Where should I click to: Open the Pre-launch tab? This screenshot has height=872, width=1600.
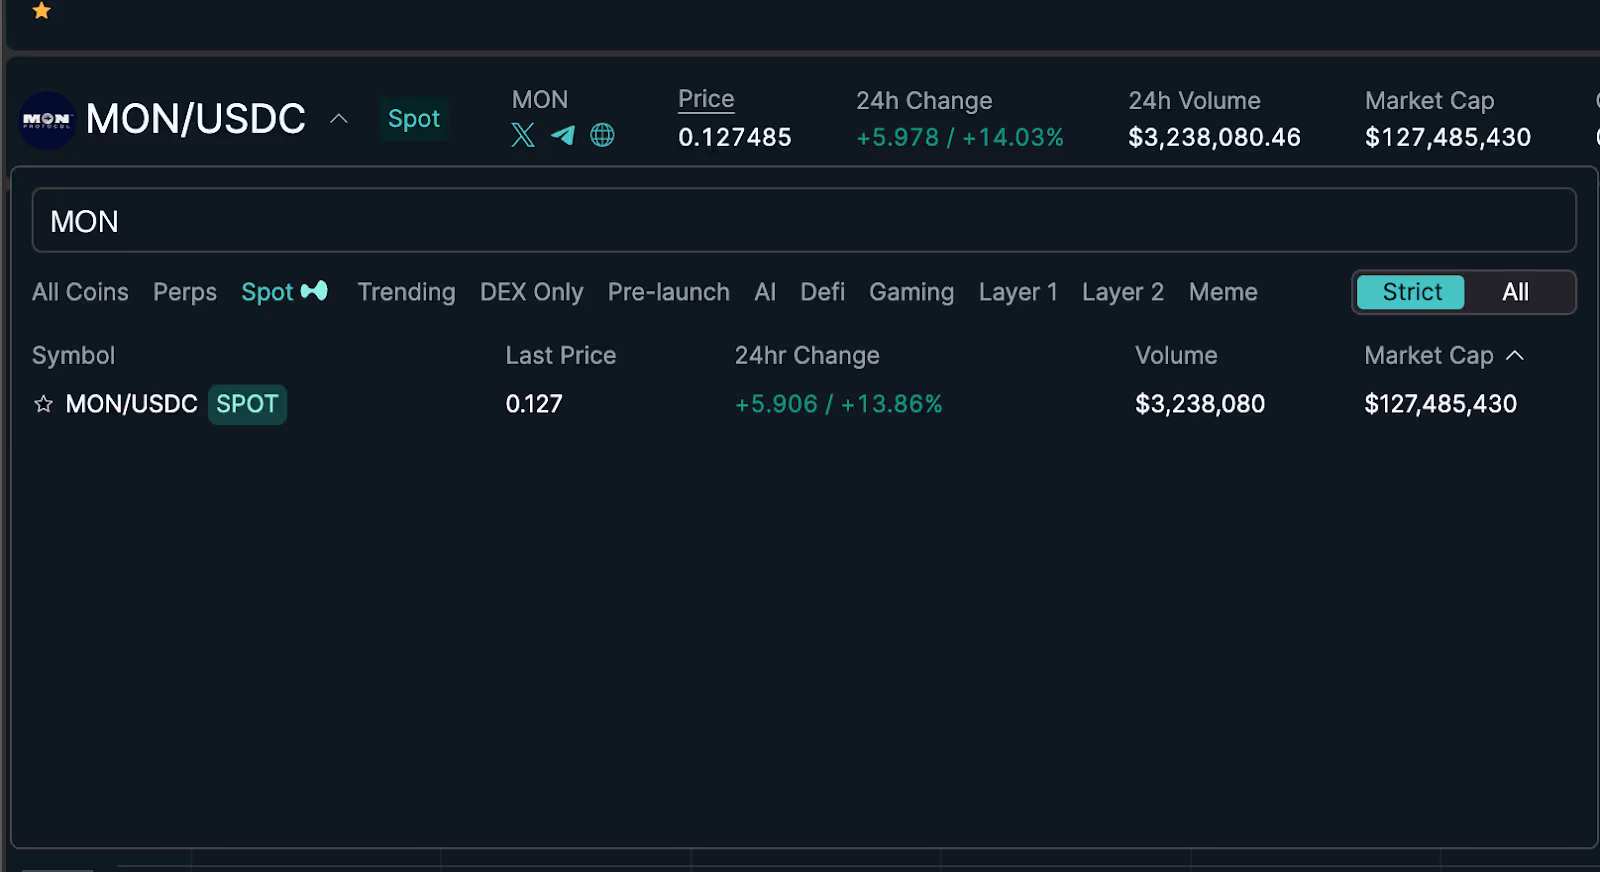pos(668,292)
